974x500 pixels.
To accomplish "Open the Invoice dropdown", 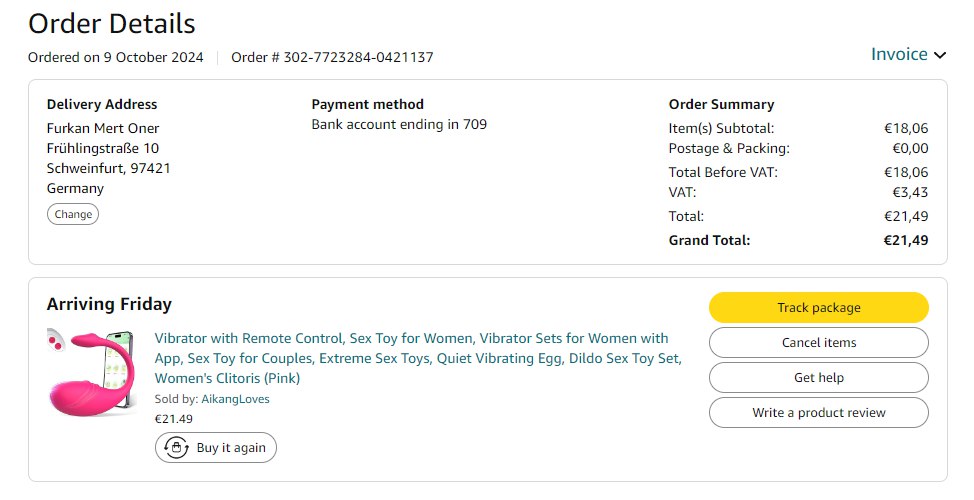I will click(899, 54).
